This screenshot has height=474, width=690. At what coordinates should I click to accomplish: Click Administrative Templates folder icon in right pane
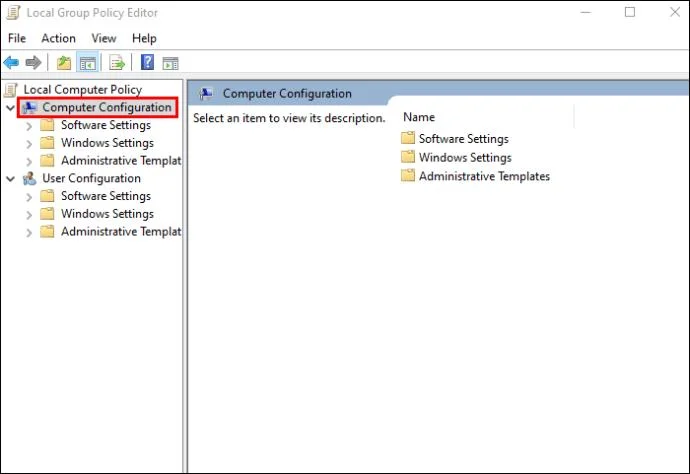408,176
